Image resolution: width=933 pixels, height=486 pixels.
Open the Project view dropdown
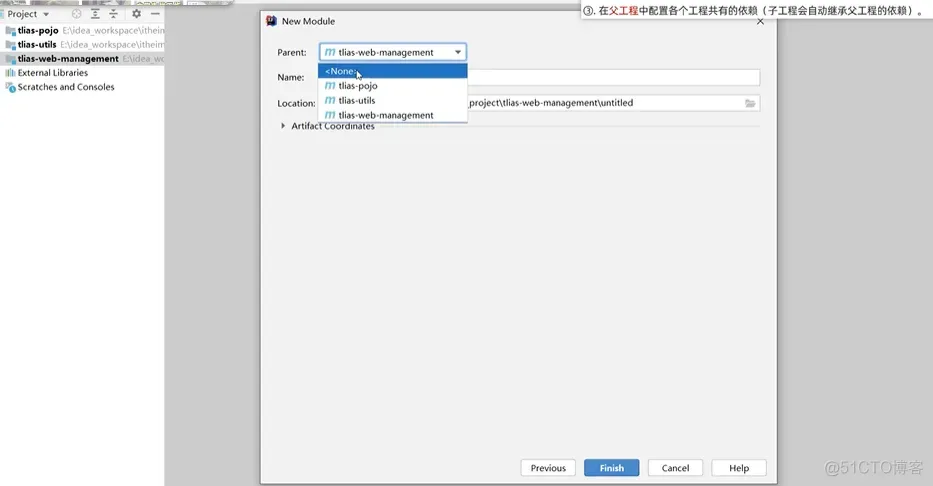point(28,14)
